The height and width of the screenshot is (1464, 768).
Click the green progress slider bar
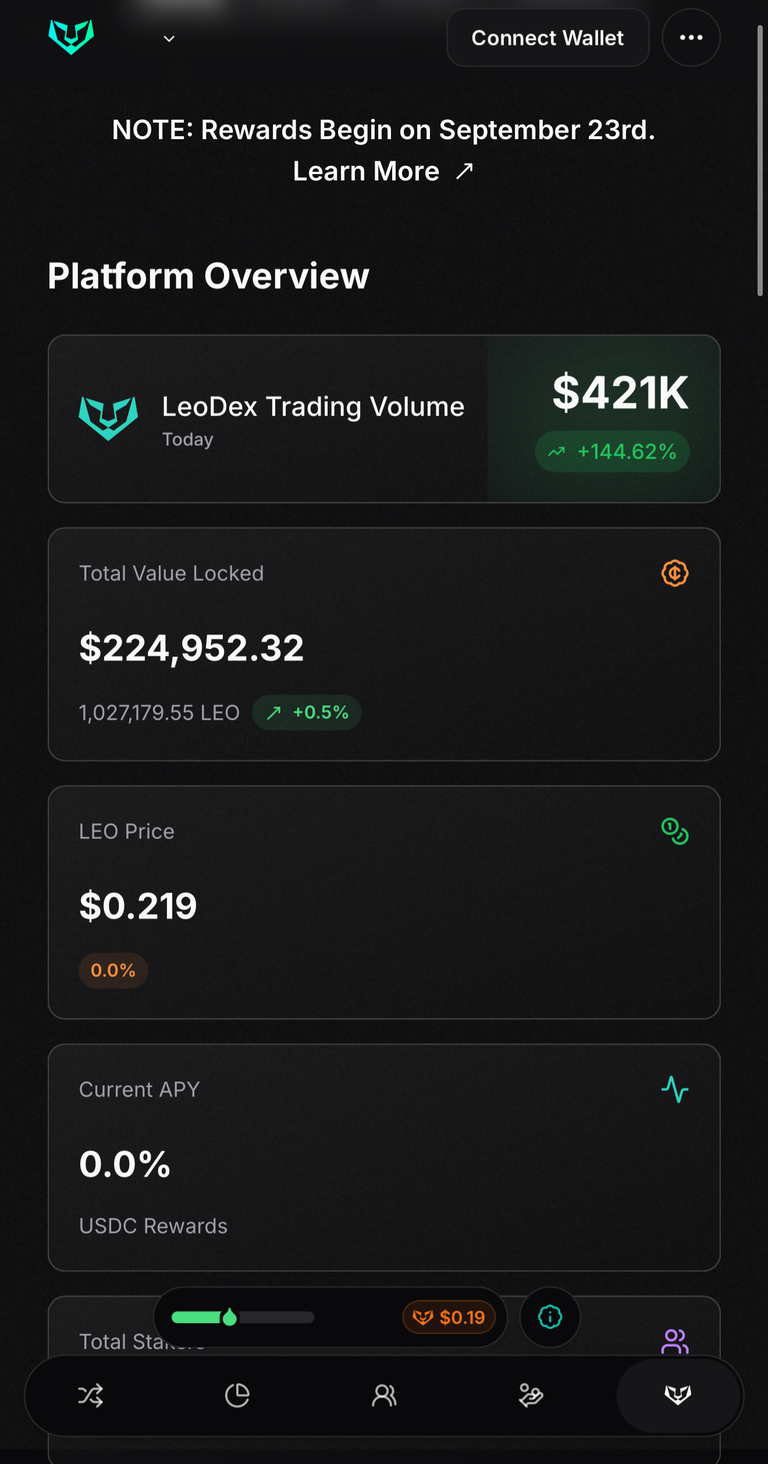(243, 1317)
